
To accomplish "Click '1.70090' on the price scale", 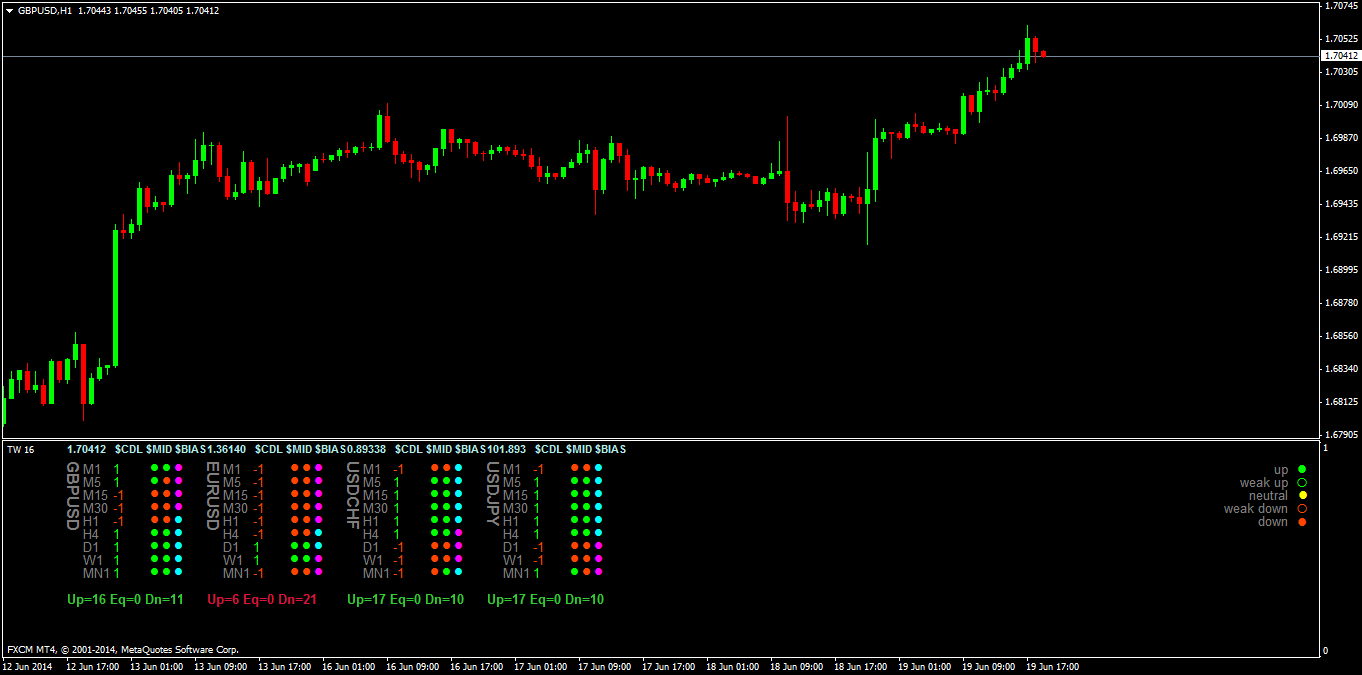I will [x=1342, y=105].
